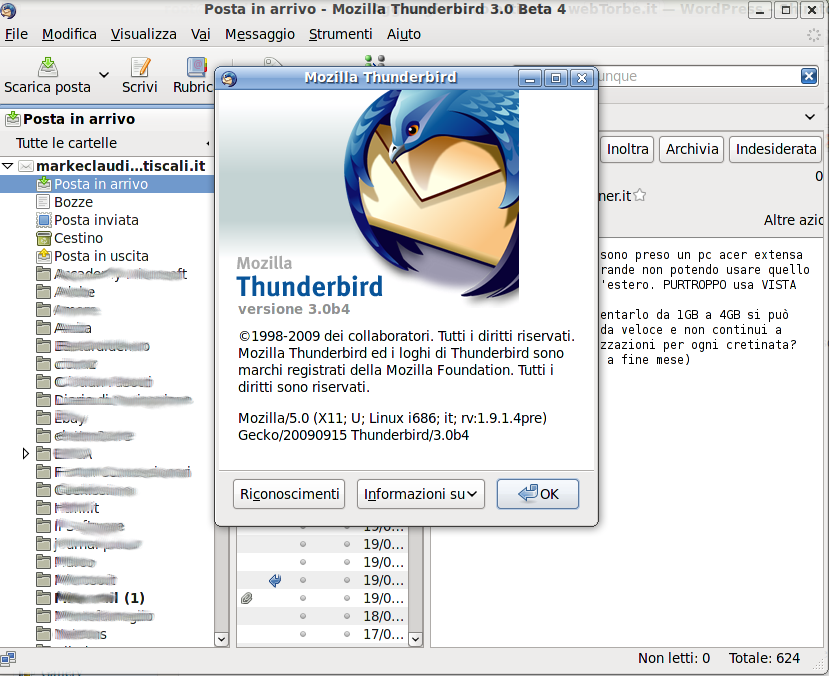The width and height of the screenshot is (829, 676).
Task: Click the Thunderbird icon in dialog title bar
Action: [229, 78]
